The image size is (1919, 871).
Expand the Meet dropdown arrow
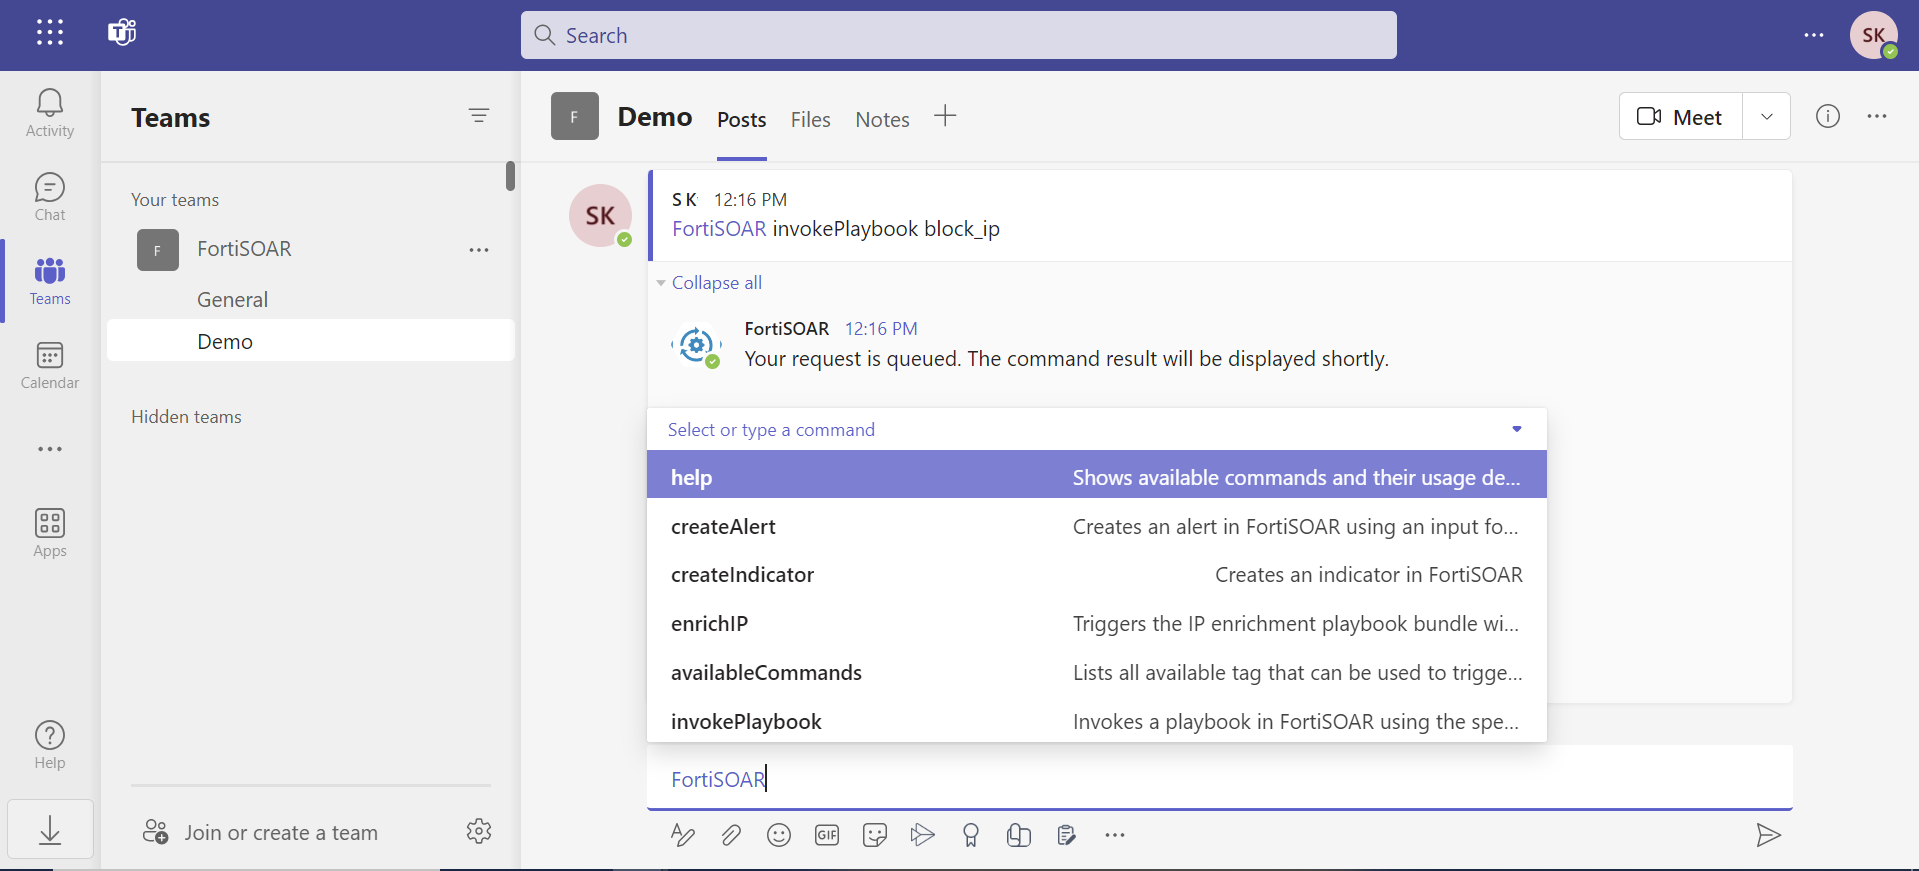(x=1767, y=117)
